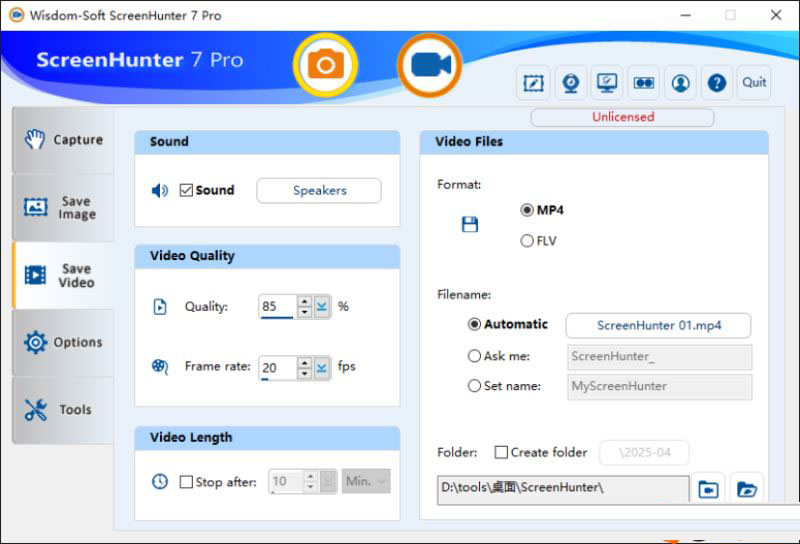Uncheck the Sound checkbox
800x544 pixels.
click(186, 190)
